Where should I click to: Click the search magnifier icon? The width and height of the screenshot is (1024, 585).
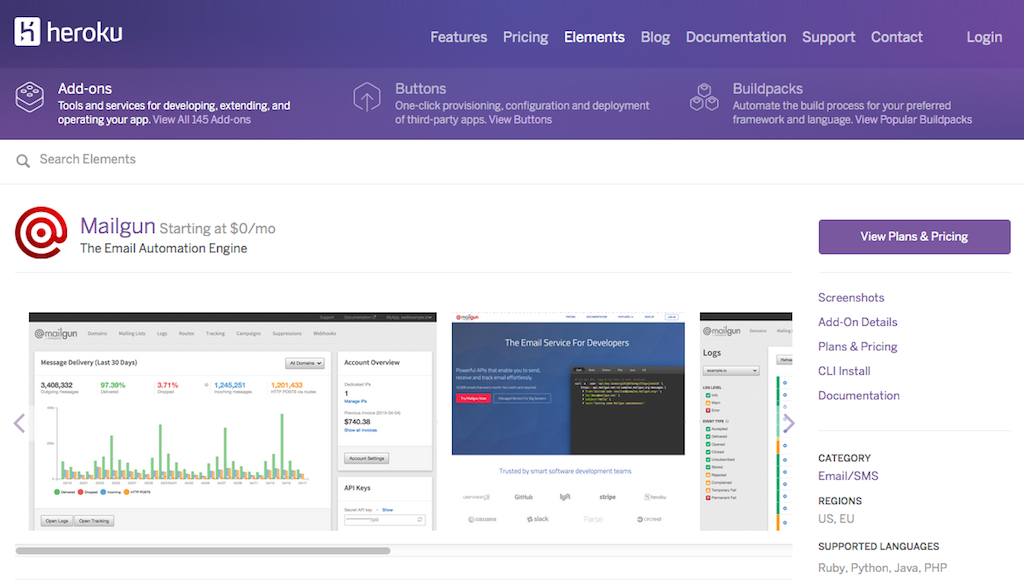pos(23,161)
